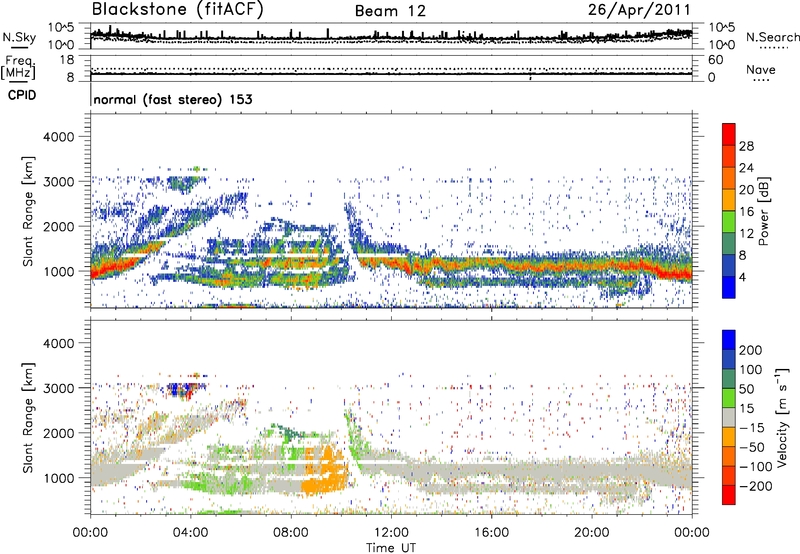Select the "normal (fast stereo) 153" text
Screen dimensions: 800x554
pos(173,99)
